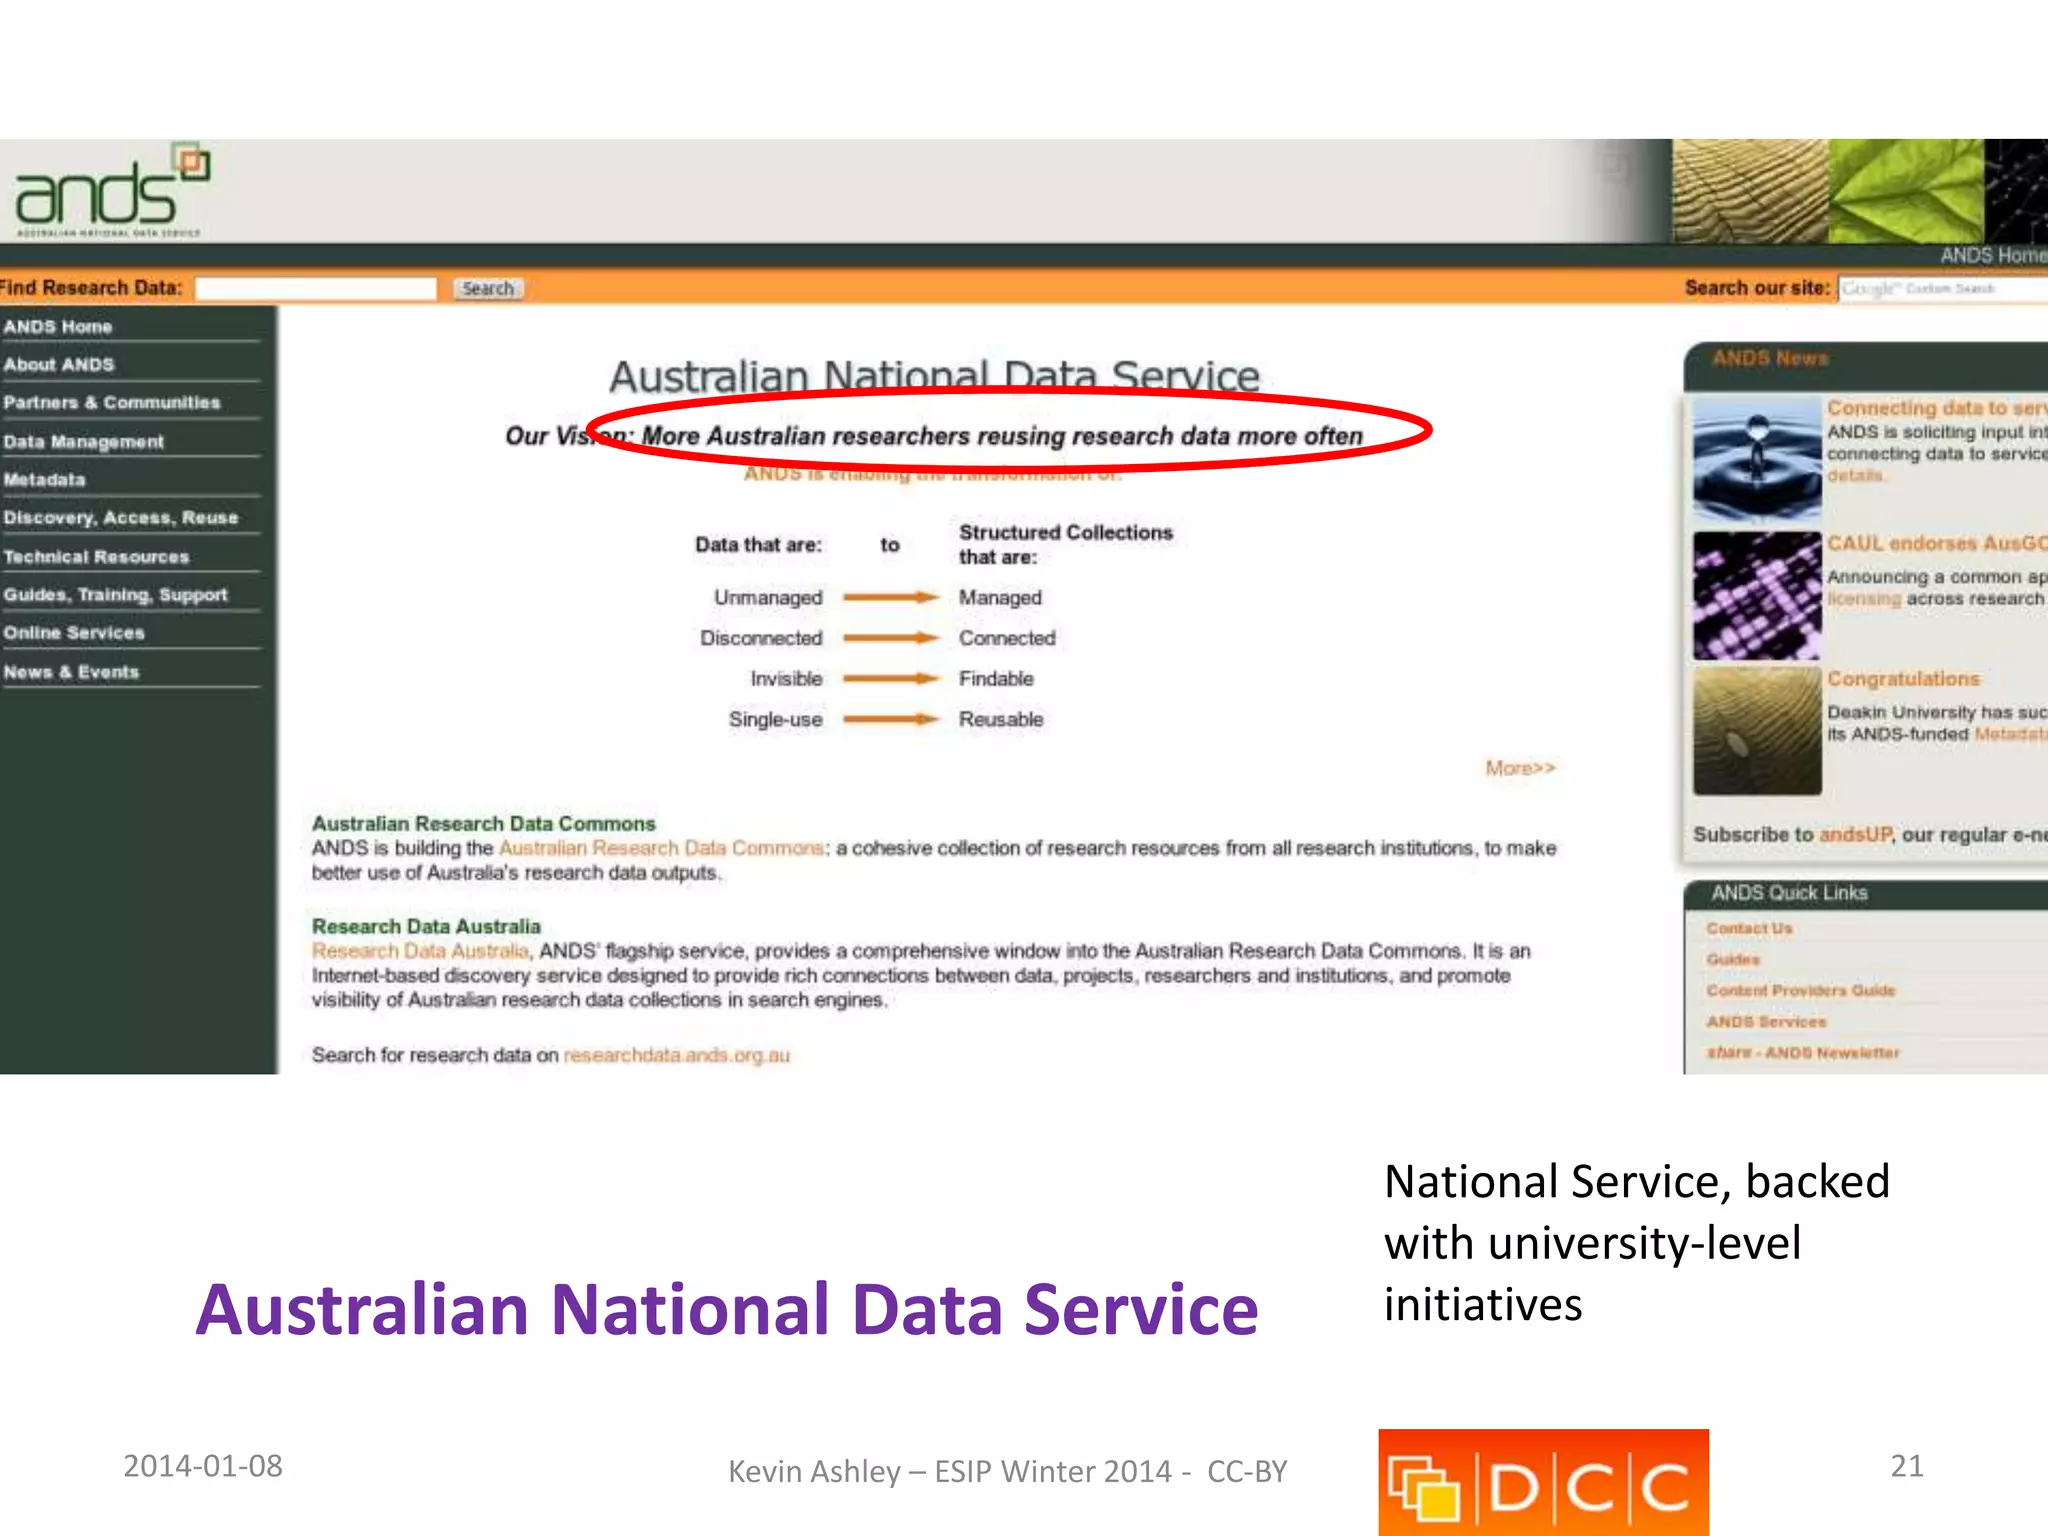
Task: Open researchdata.ands.org.au link
Action: pyautogui.click(x=677, y=1055)
